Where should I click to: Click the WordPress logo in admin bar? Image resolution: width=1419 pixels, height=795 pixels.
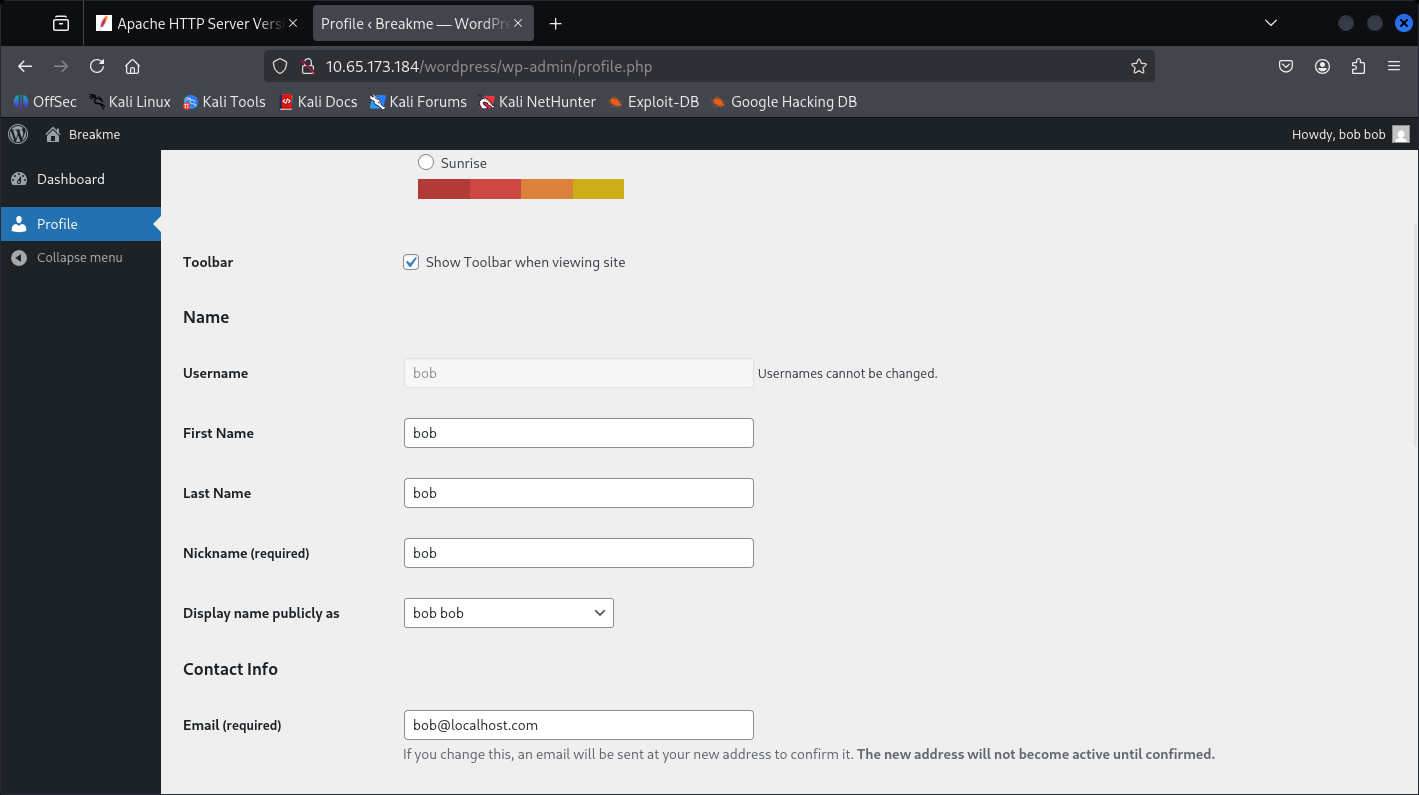[x=18, y=134]
